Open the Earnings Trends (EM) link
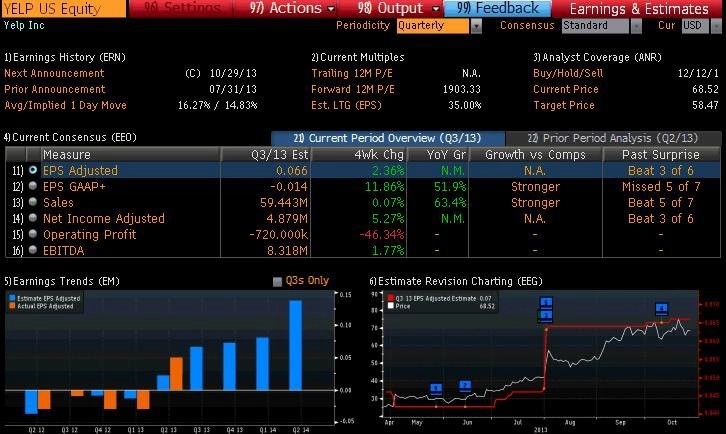 click(62, 281)
